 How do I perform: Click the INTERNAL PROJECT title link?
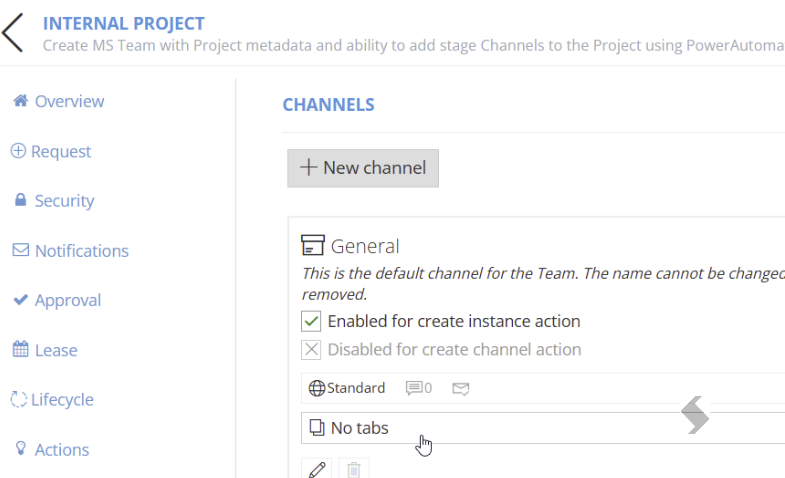[x=124, y=24]
